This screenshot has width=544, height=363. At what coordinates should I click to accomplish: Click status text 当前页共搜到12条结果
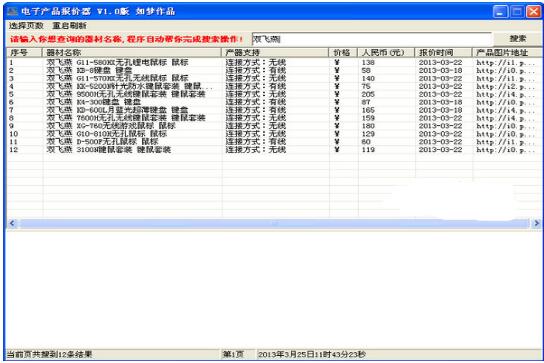[49, 355]
